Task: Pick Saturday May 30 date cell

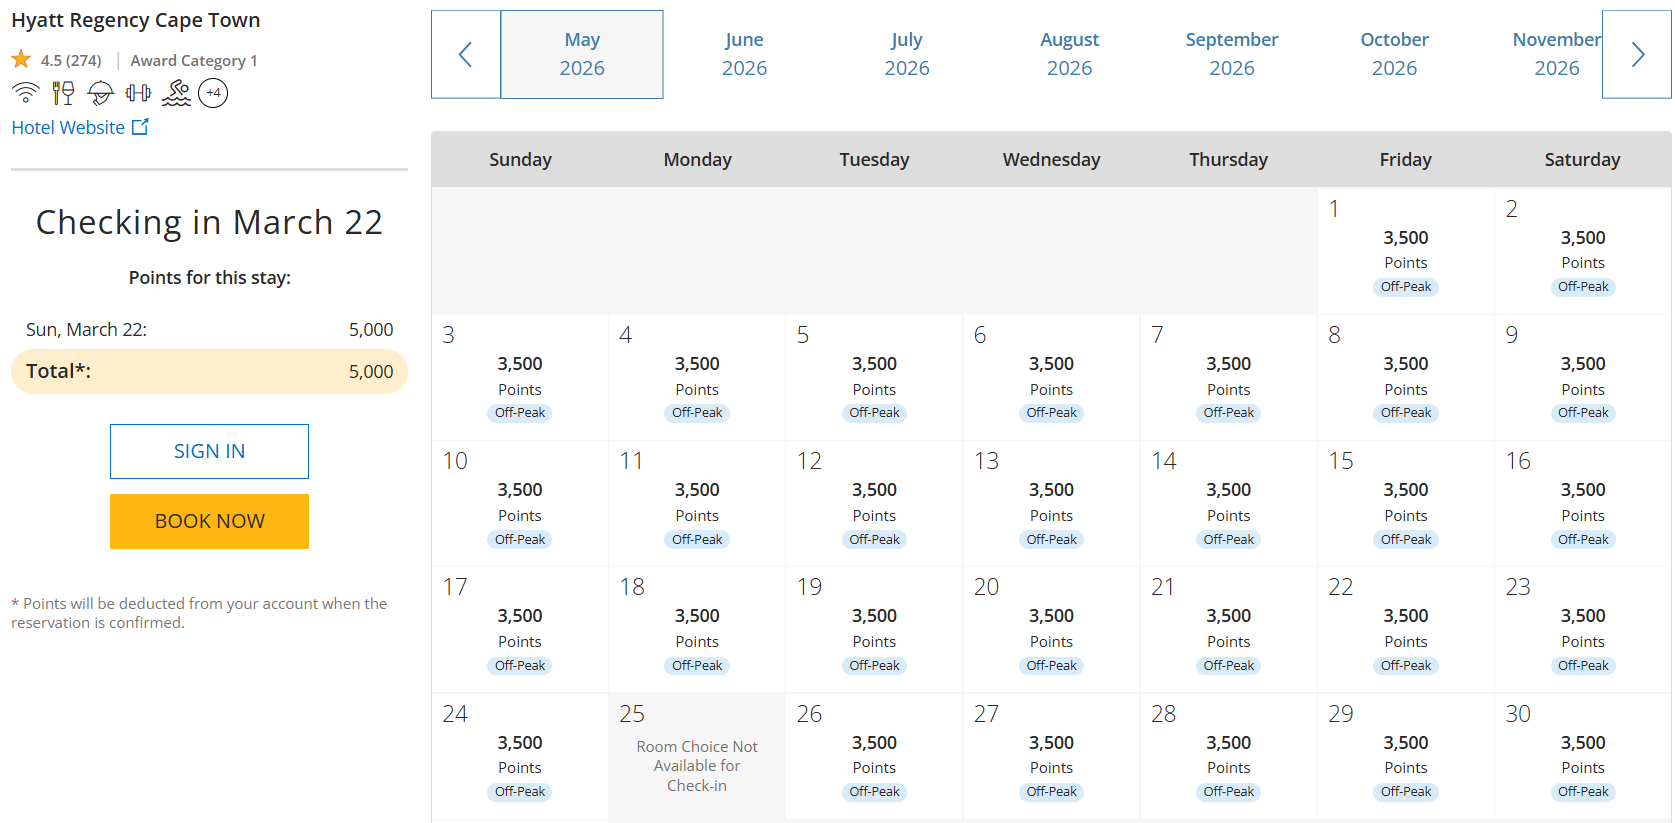Action: 1583,757
